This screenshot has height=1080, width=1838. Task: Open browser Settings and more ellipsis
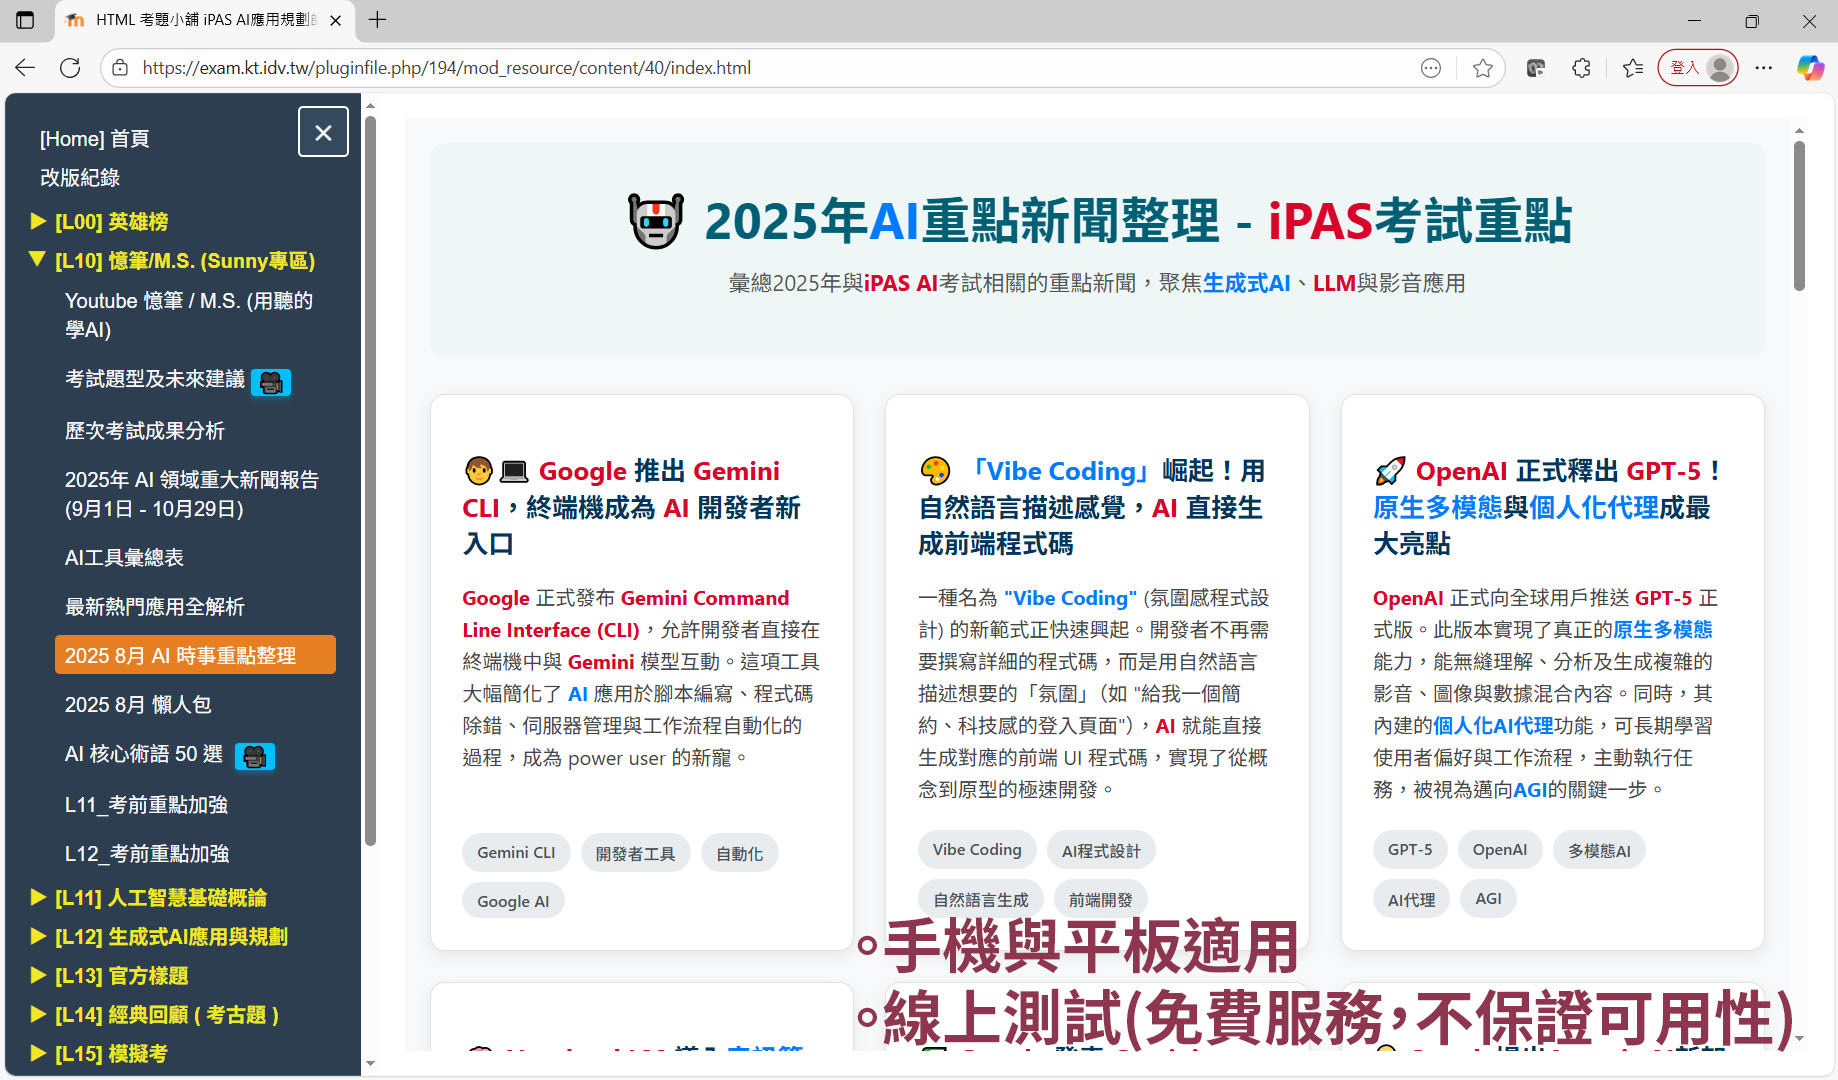click(x=1763, y=68)
